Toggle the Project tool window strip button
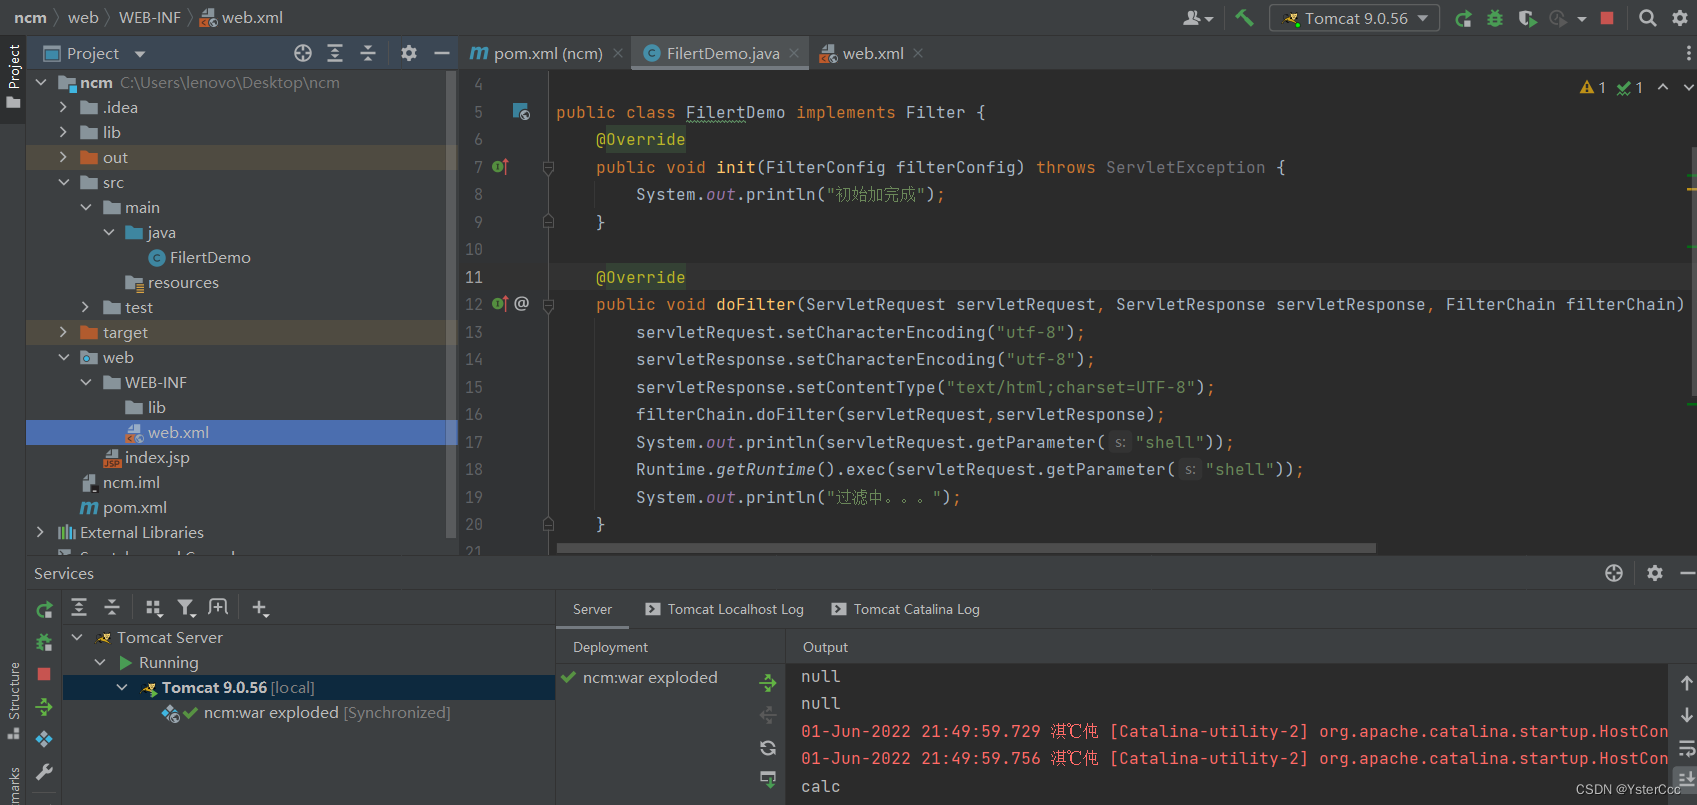 click(x=13, y=78)
